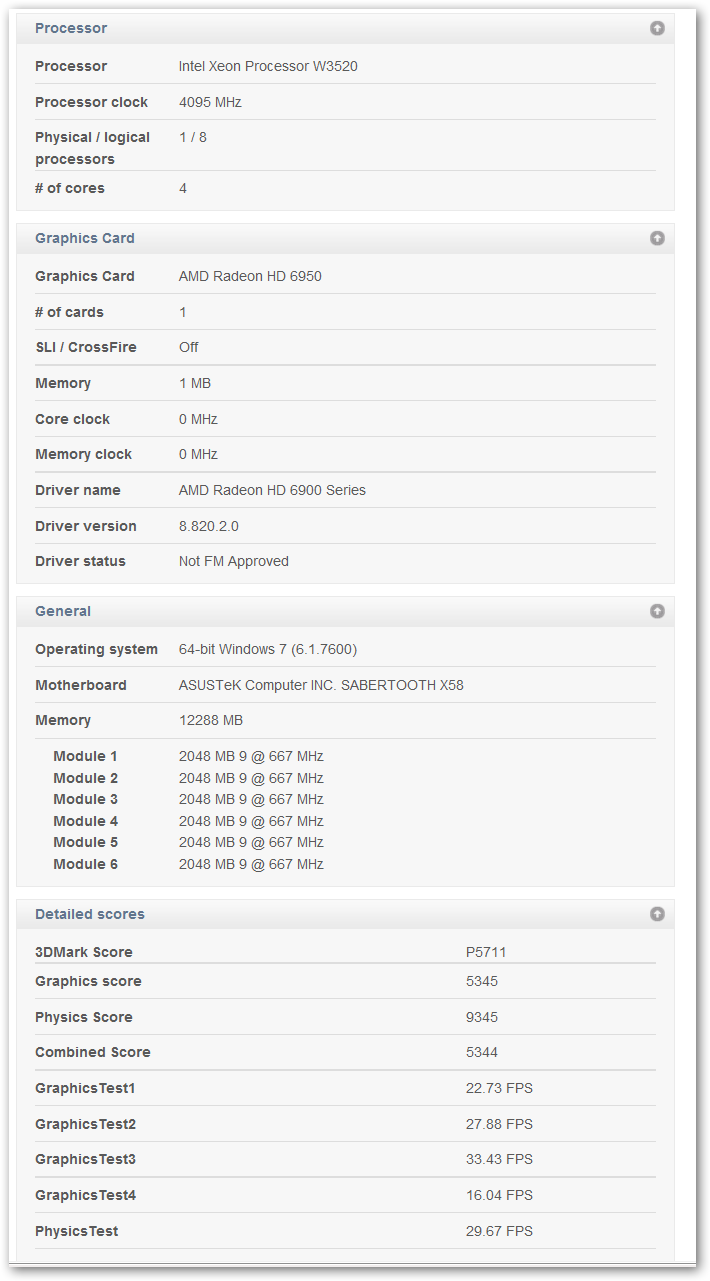710x1281 pixels.
Task: Select the Intel Xeon Processor W3520 text
Action: point(268,66)
